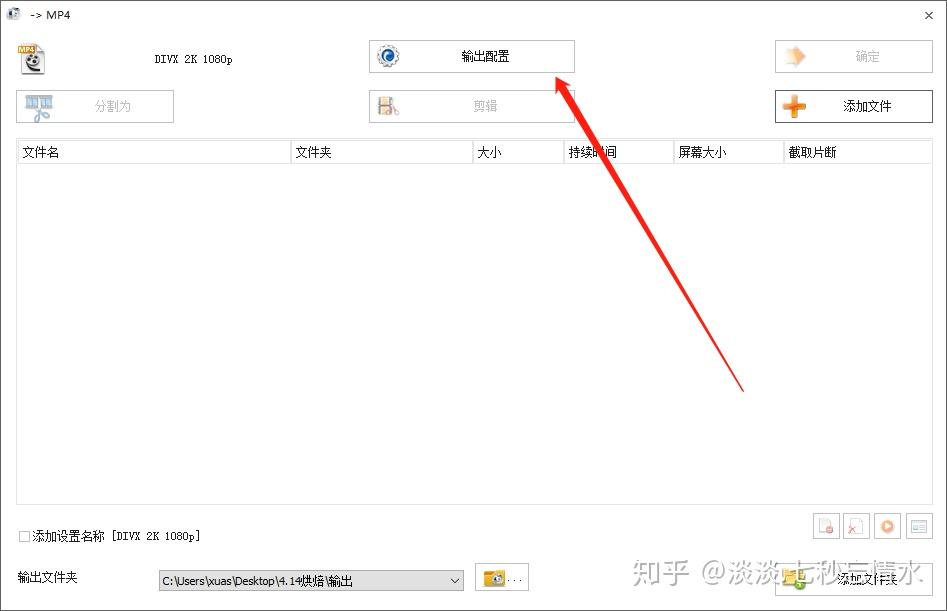The image size is (947, 611).
Task: Click the 分割为 split scissors icon
Action: pos(39,107)
